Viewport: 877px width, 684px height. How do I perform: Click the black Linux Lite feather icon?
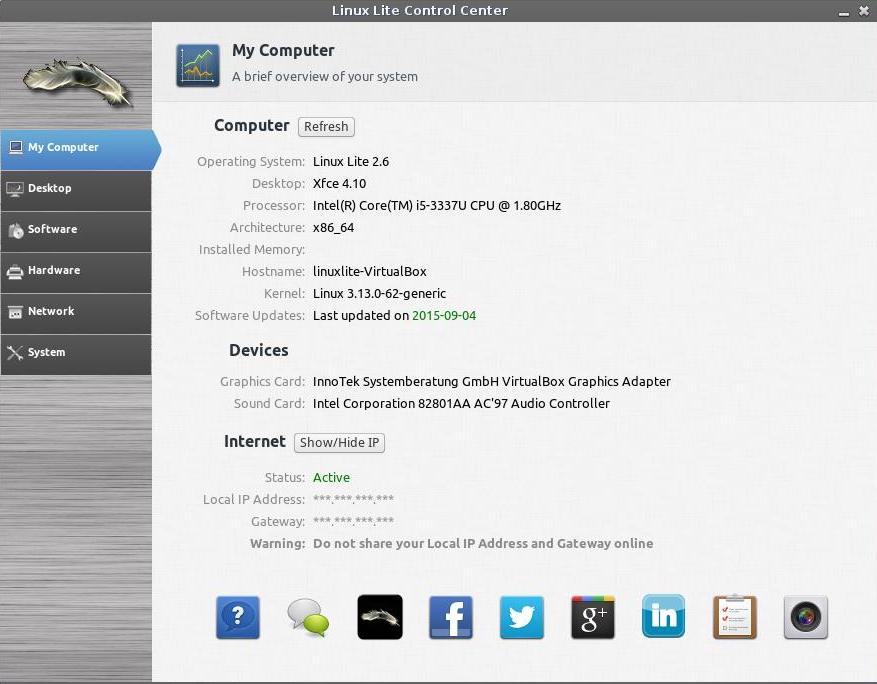coord(379,617)
